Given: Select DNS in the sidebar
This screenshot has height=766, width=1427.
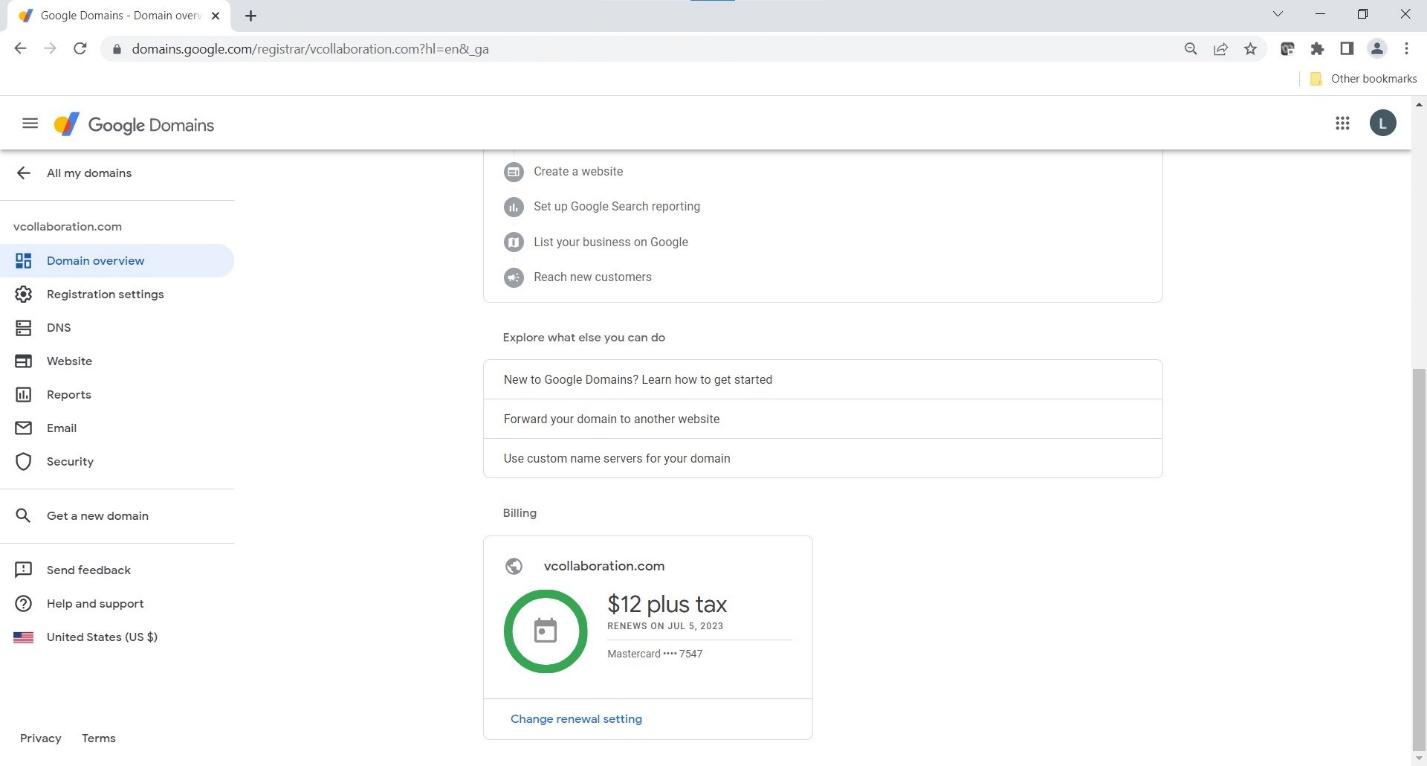Looking at the screenshot, I should pos(58,328).
